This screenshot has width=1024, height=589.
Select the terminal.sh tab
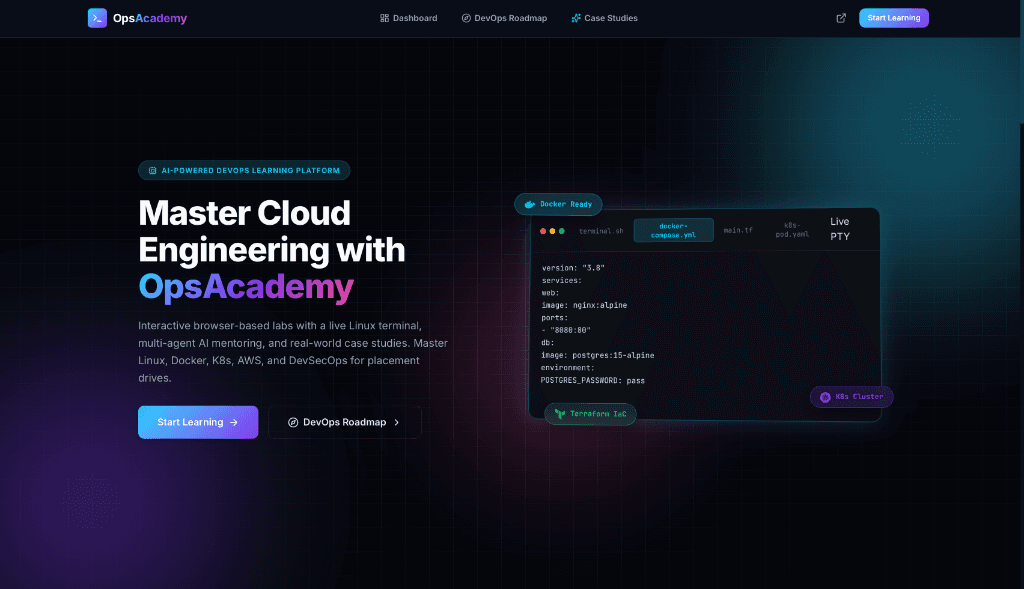(601, 231)
